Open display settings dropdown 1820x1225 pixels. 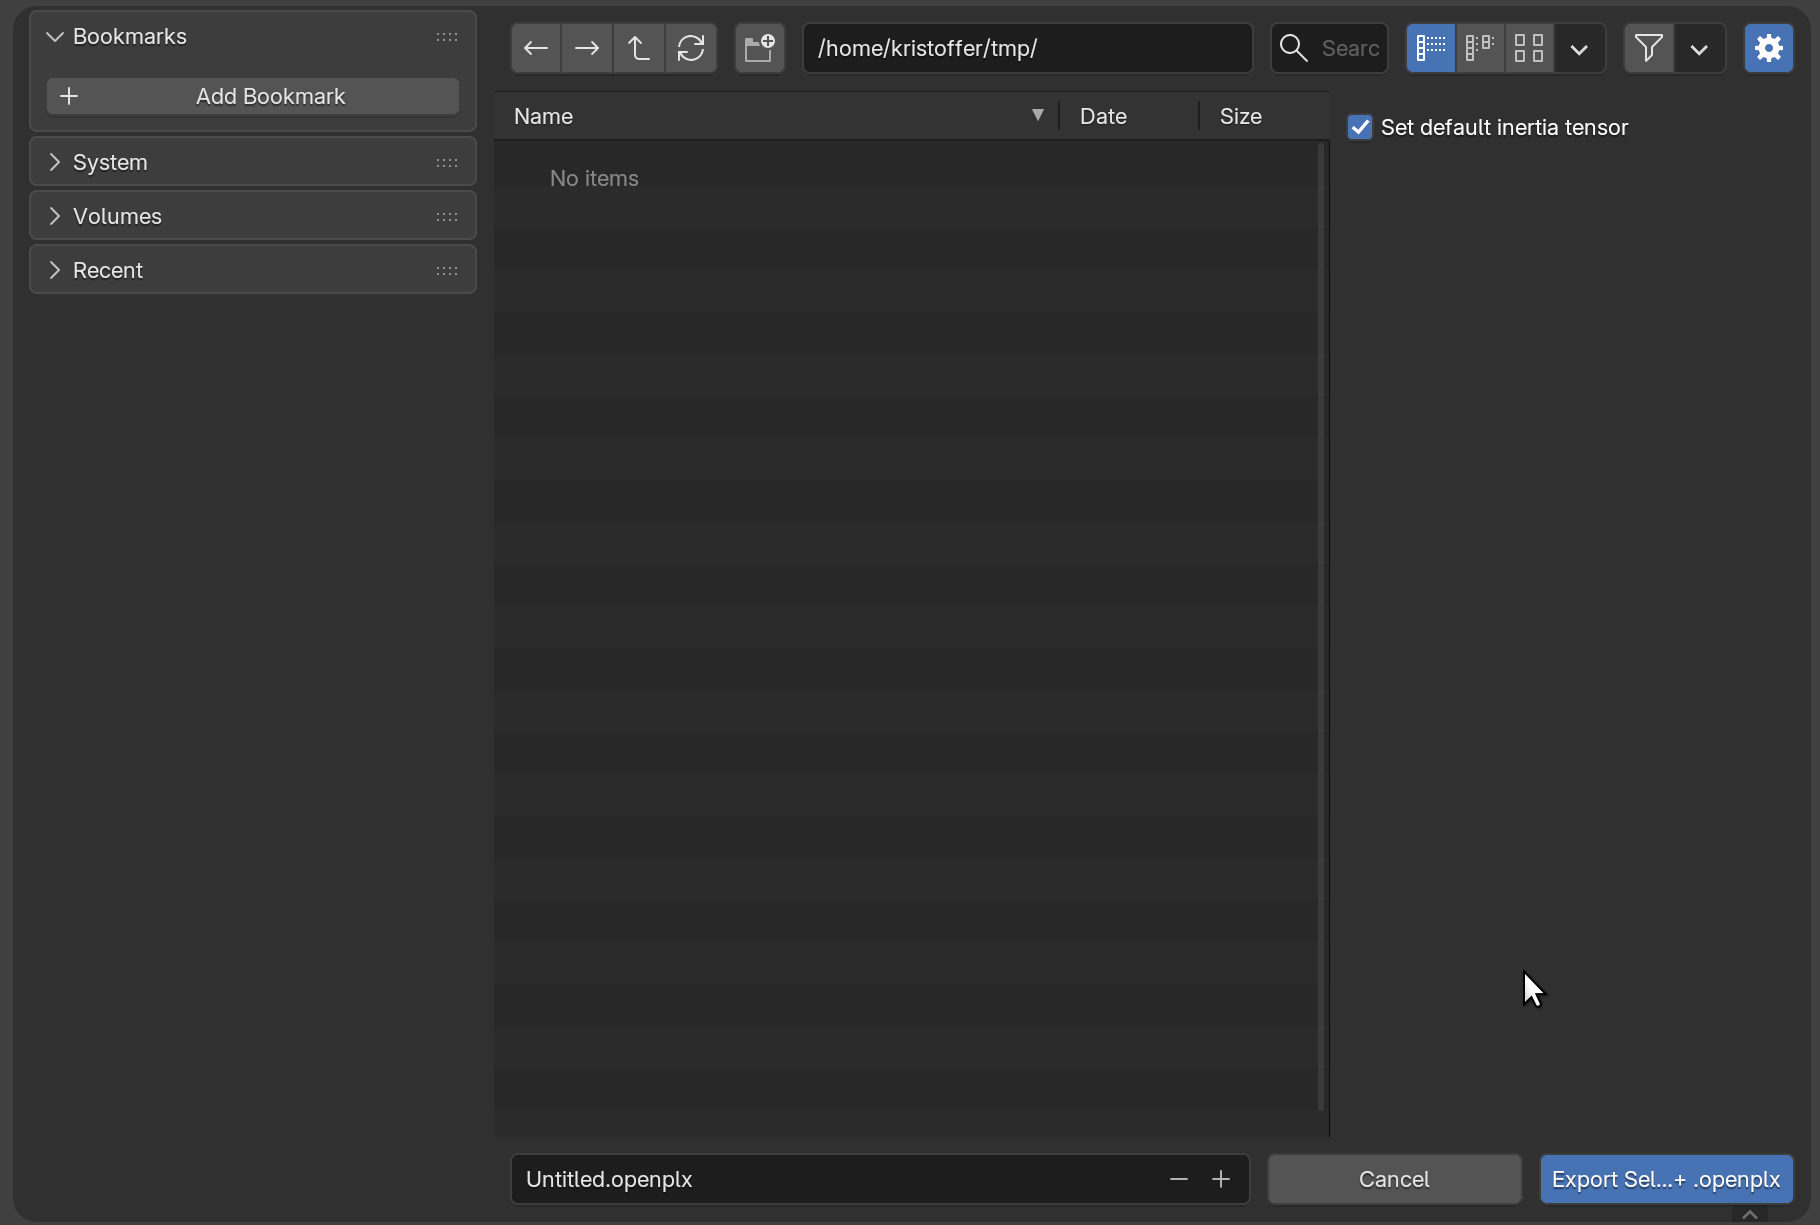(1579, 48)
